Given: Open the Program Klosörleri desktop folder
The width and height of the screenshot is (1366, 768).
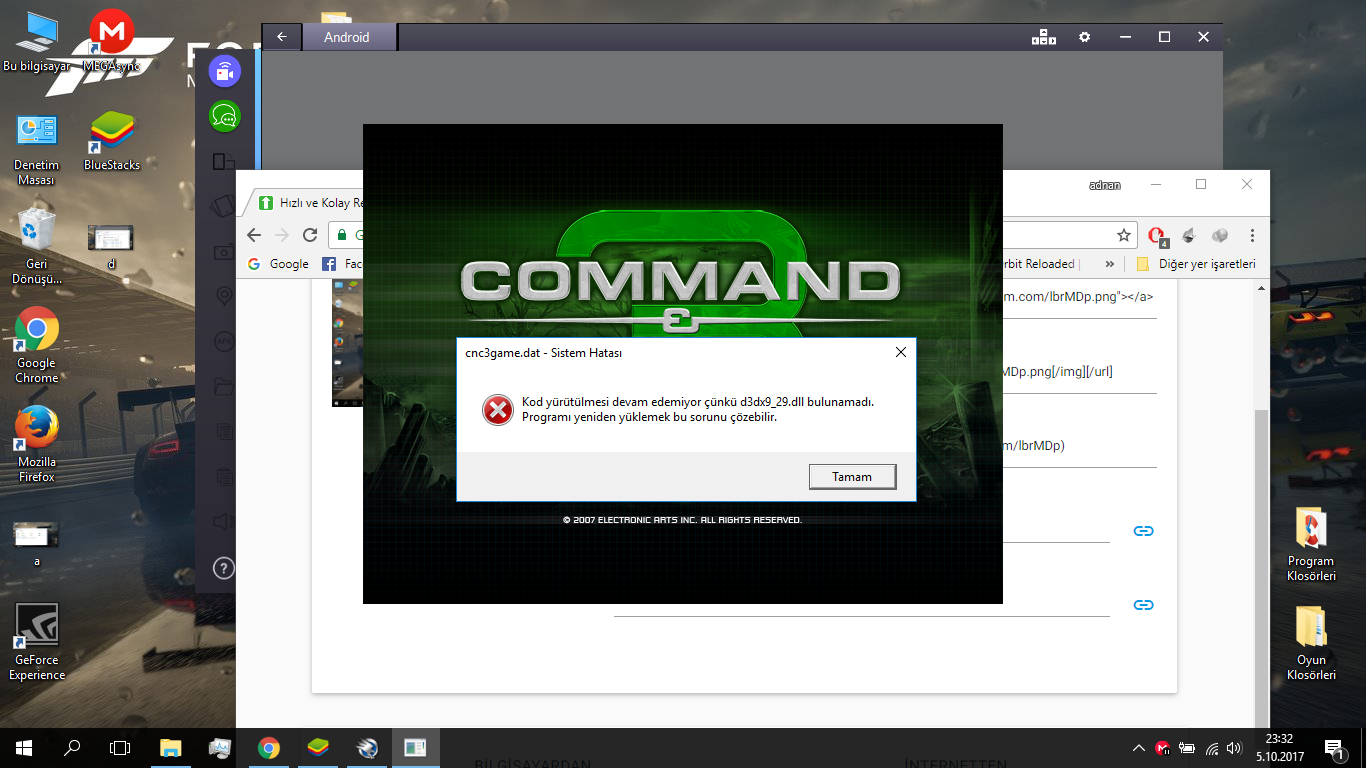Looking at the screenshot, I should pyautogui.click(x=1311, y=544).
